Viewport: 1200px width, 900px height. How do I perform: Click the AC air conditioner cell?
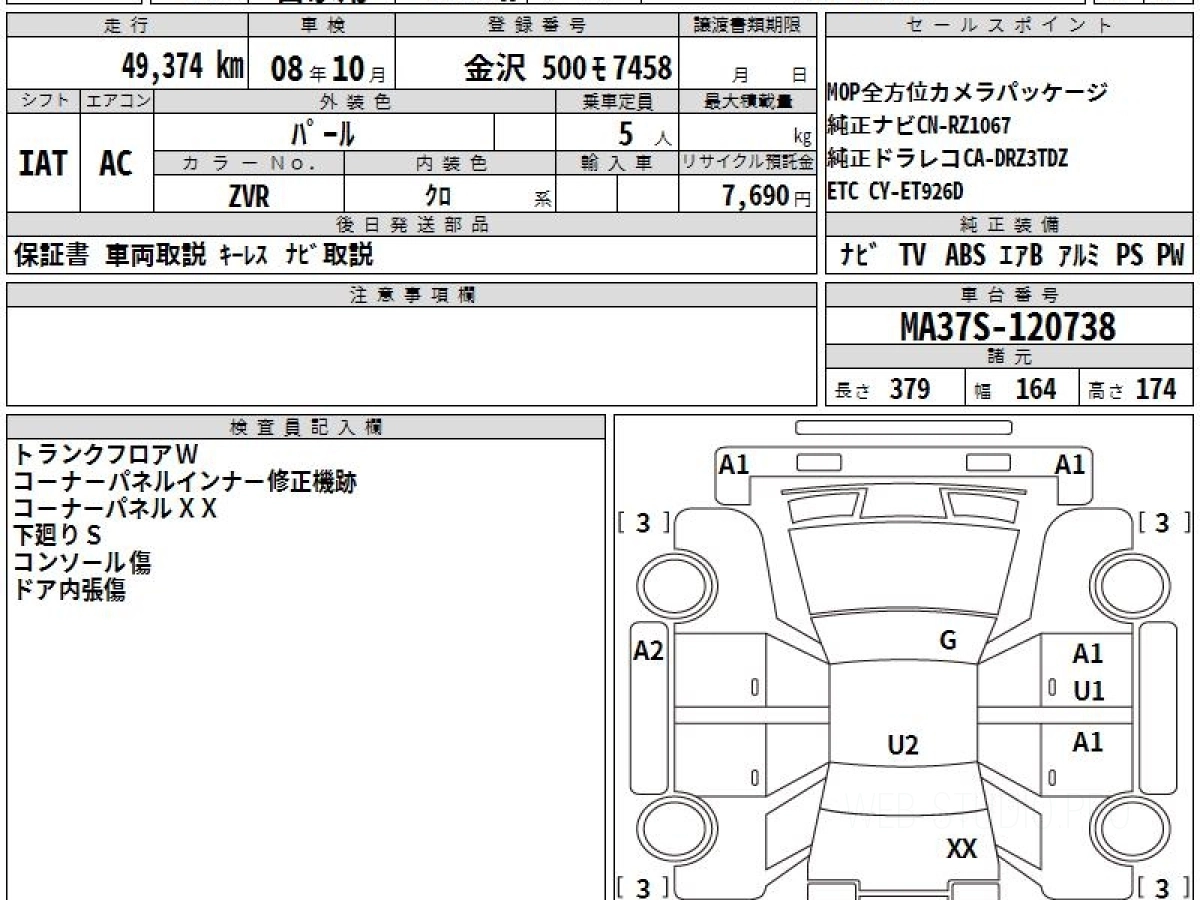click(x=116, y=164)
